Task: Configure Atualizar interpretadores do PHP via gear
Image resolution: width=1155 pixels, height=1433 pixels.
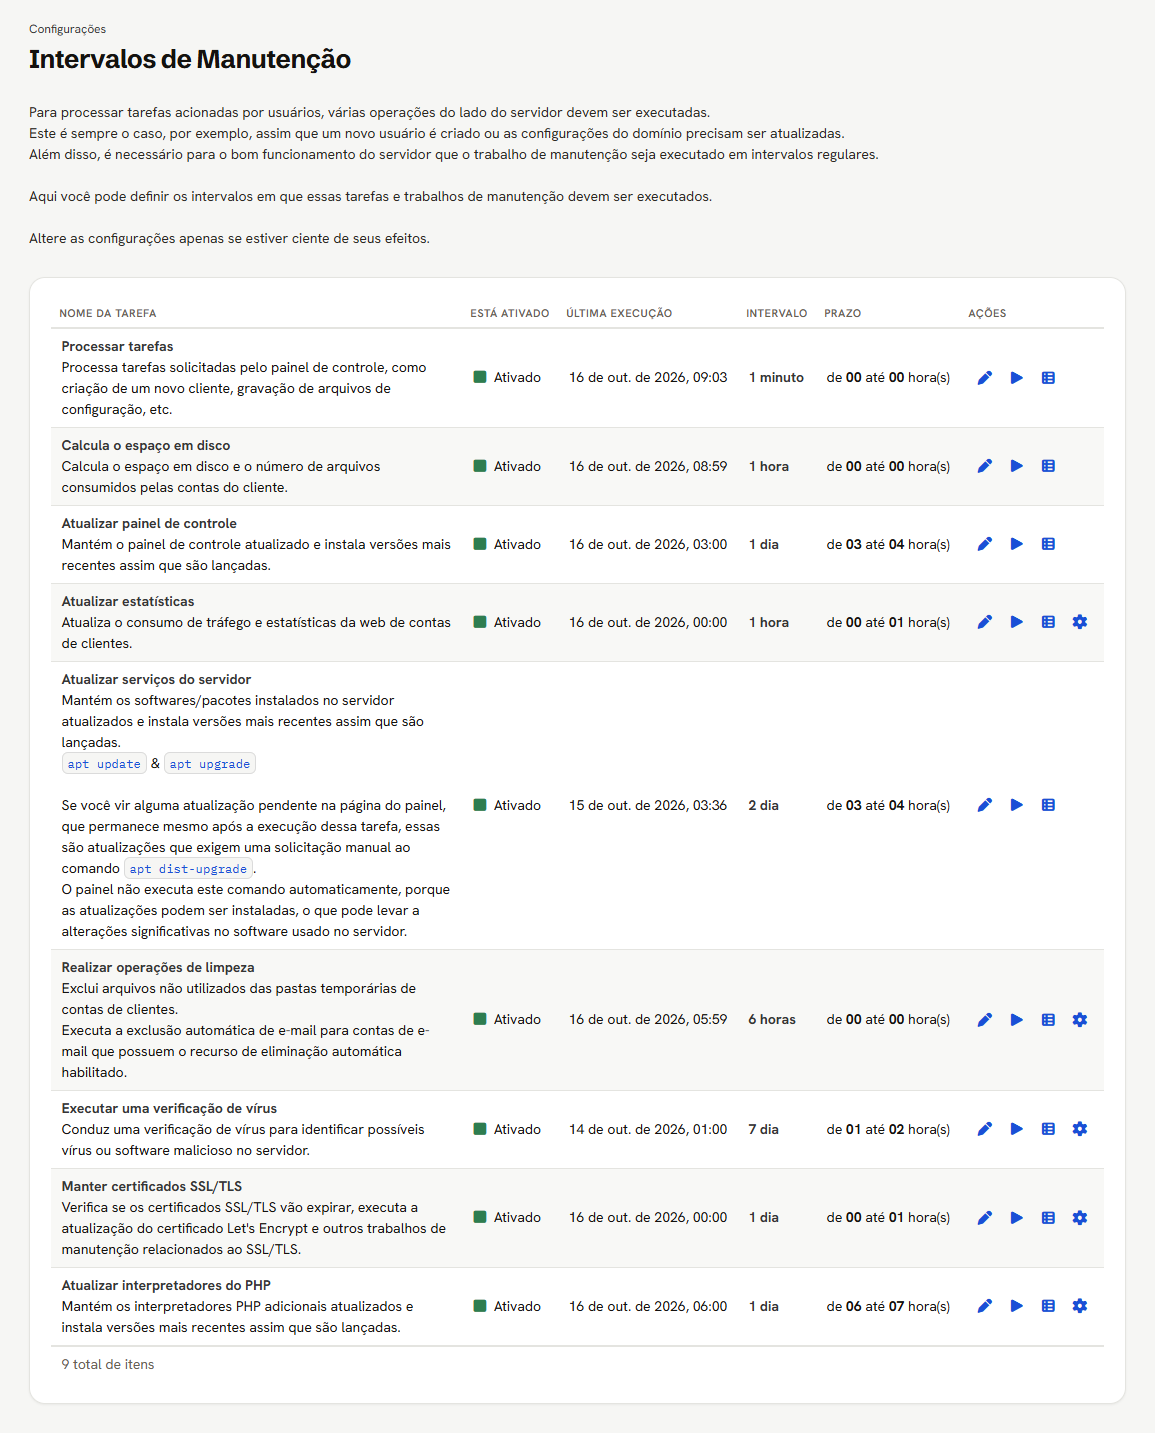Action: (x=1080, y=1306)
